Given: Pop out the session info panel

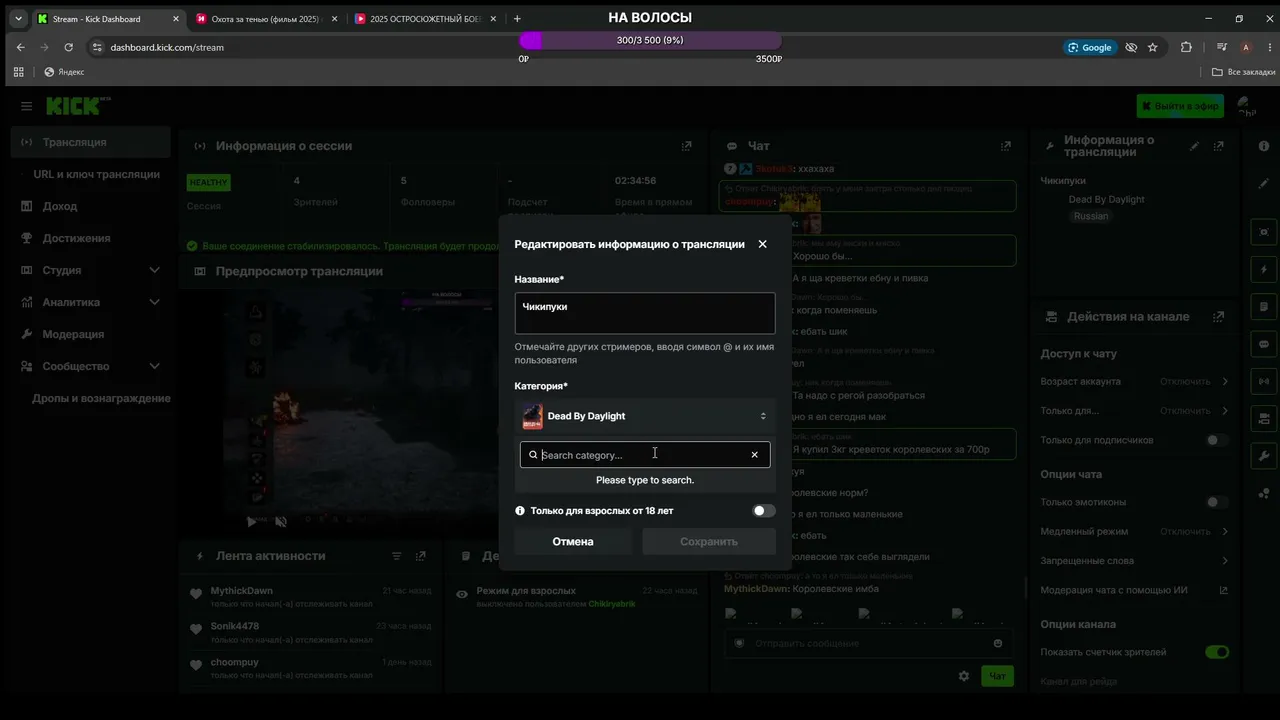Looking at the screenshot, I should pyautogui.click(x=687, y=146).
